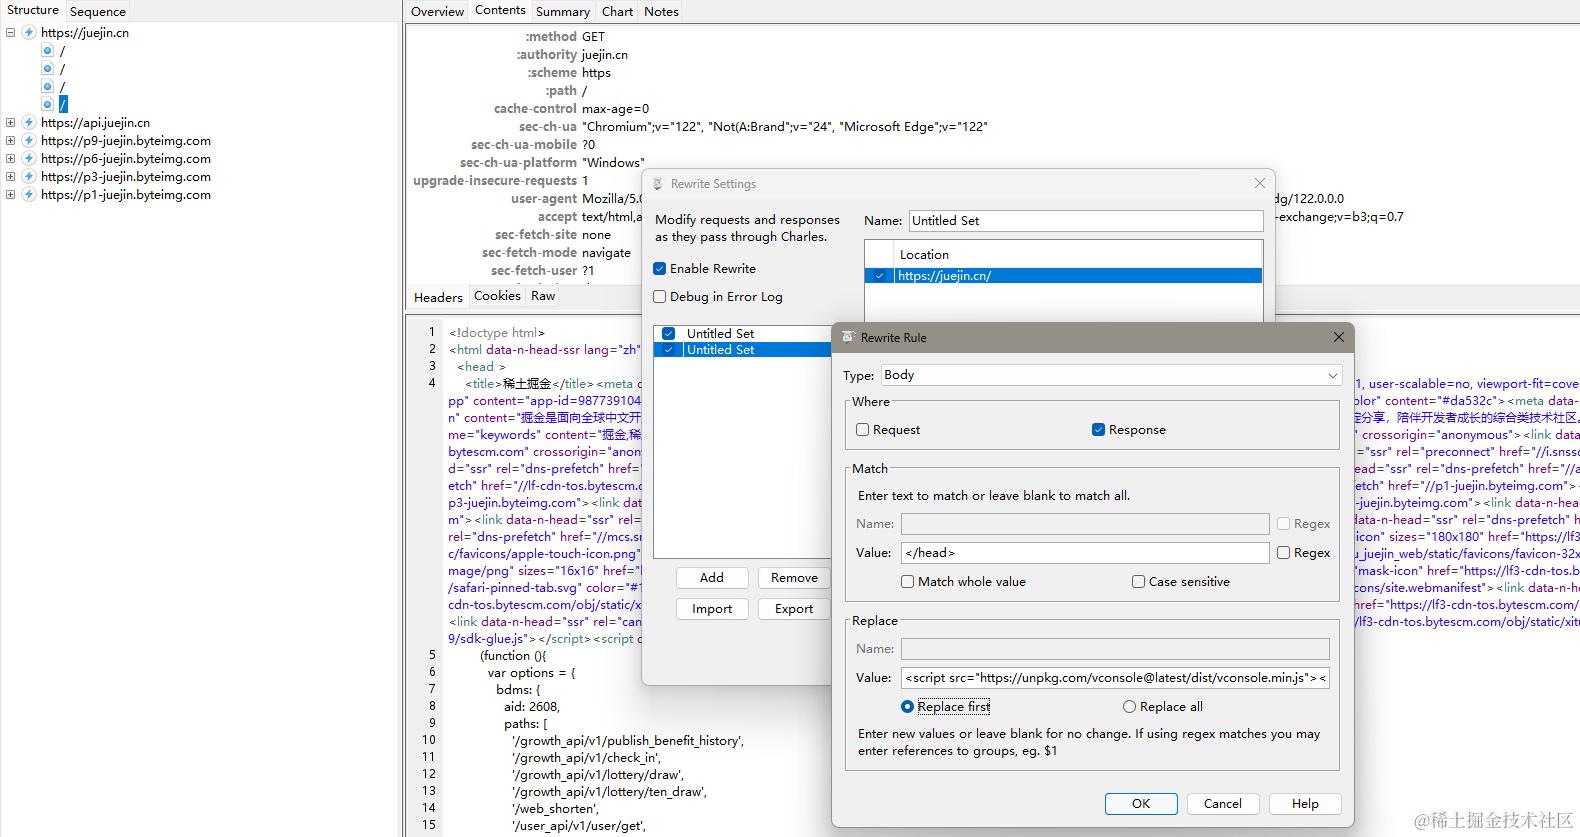Image resolution: width=1580 pixels, height=837 pixels.
Task: Click the host icon for p3-juejin.byteimg.com
Action: pyautogui.click(x=29, y=177)
